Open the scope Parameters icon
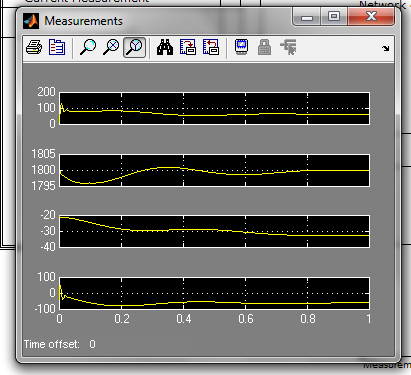411x375 pixels. [57, 47]
